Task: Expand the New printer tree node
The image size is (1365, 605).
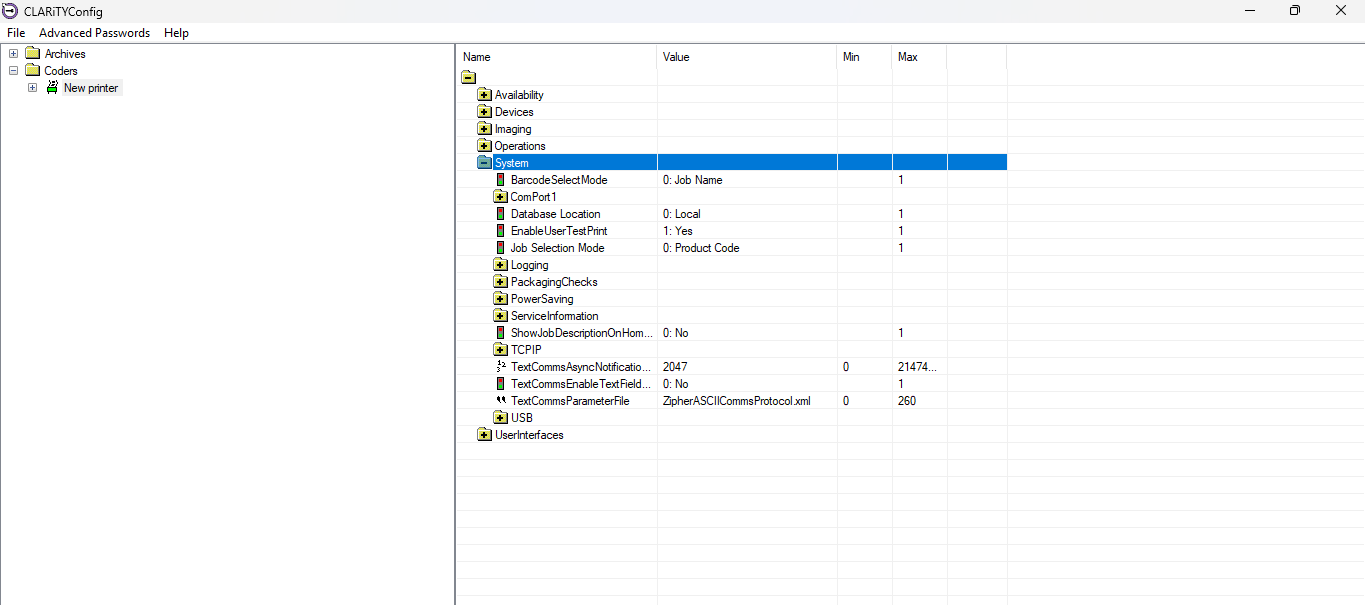Action: [32, 88]
